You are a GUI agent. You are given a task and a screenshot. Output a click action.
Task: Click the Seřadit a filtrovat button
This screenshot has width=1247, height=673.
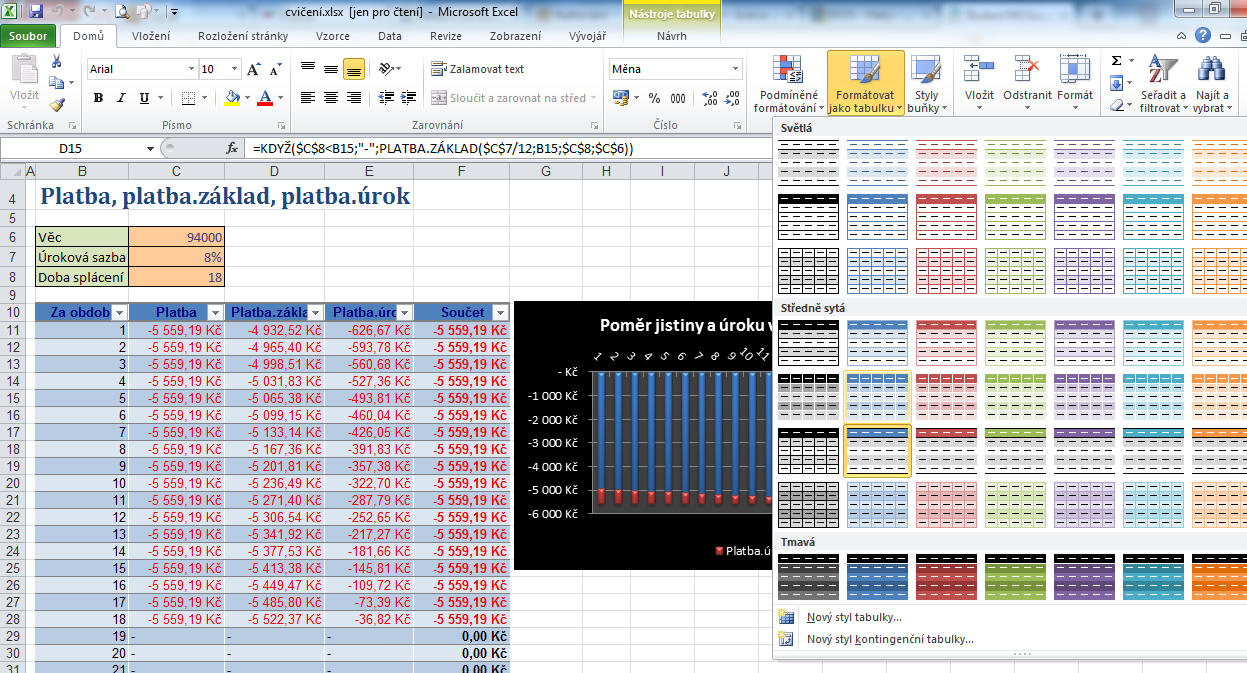(1163, 84)
